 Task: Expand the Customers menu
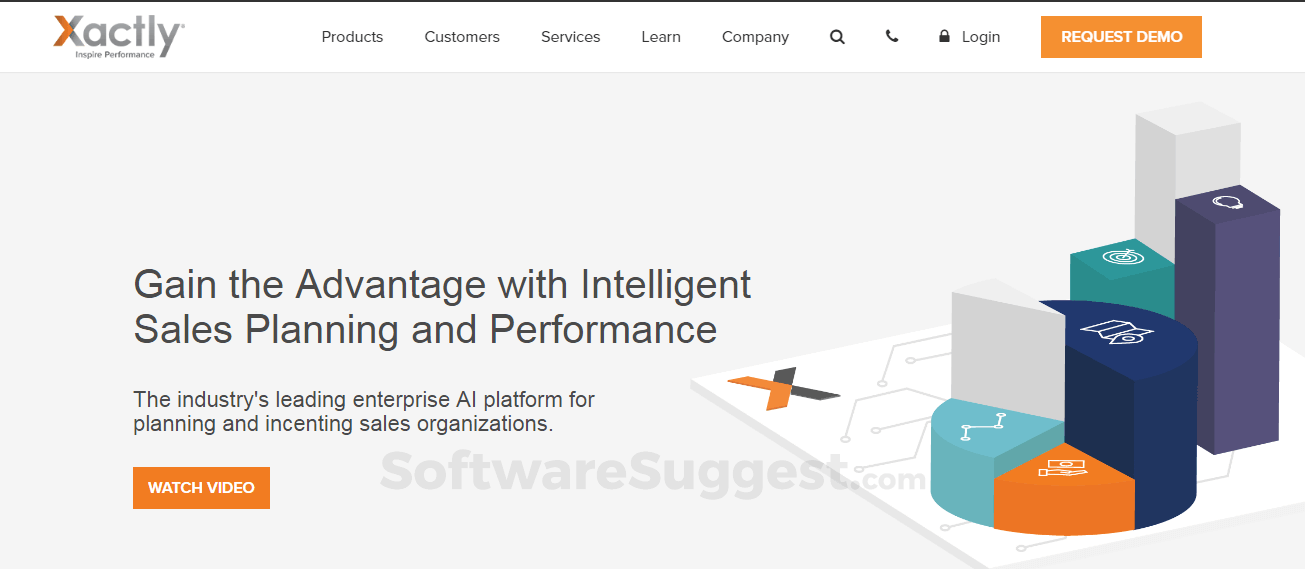[x=462, y=37]
